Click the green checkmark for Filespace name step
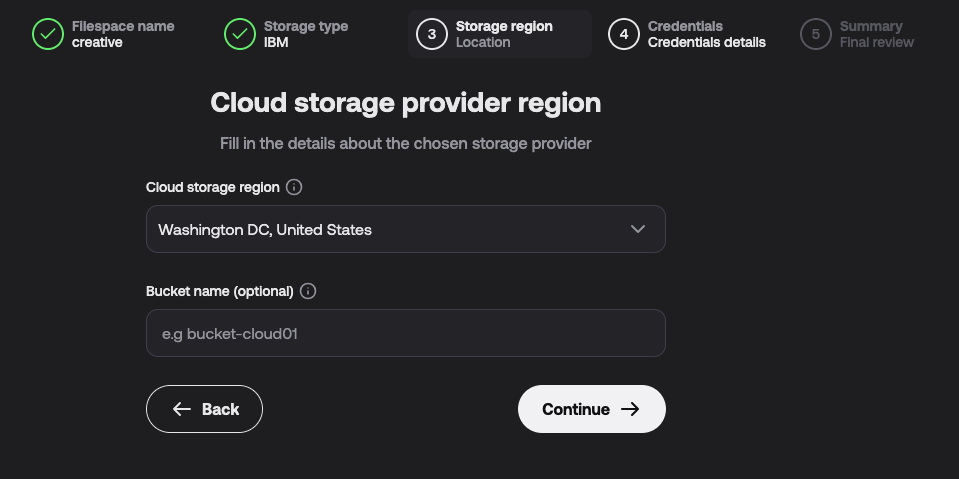This screenshot has height=479, width=959. point(48,34)
